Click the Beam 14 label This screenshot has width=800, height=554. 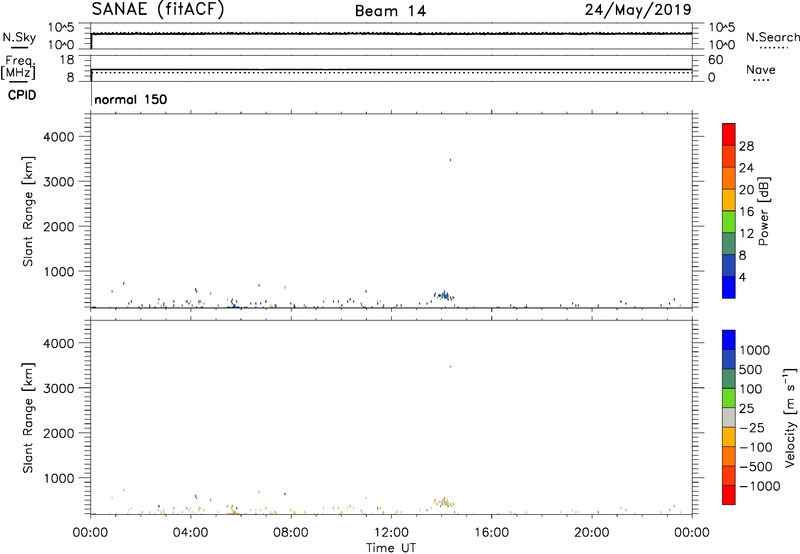coord(390,11)
